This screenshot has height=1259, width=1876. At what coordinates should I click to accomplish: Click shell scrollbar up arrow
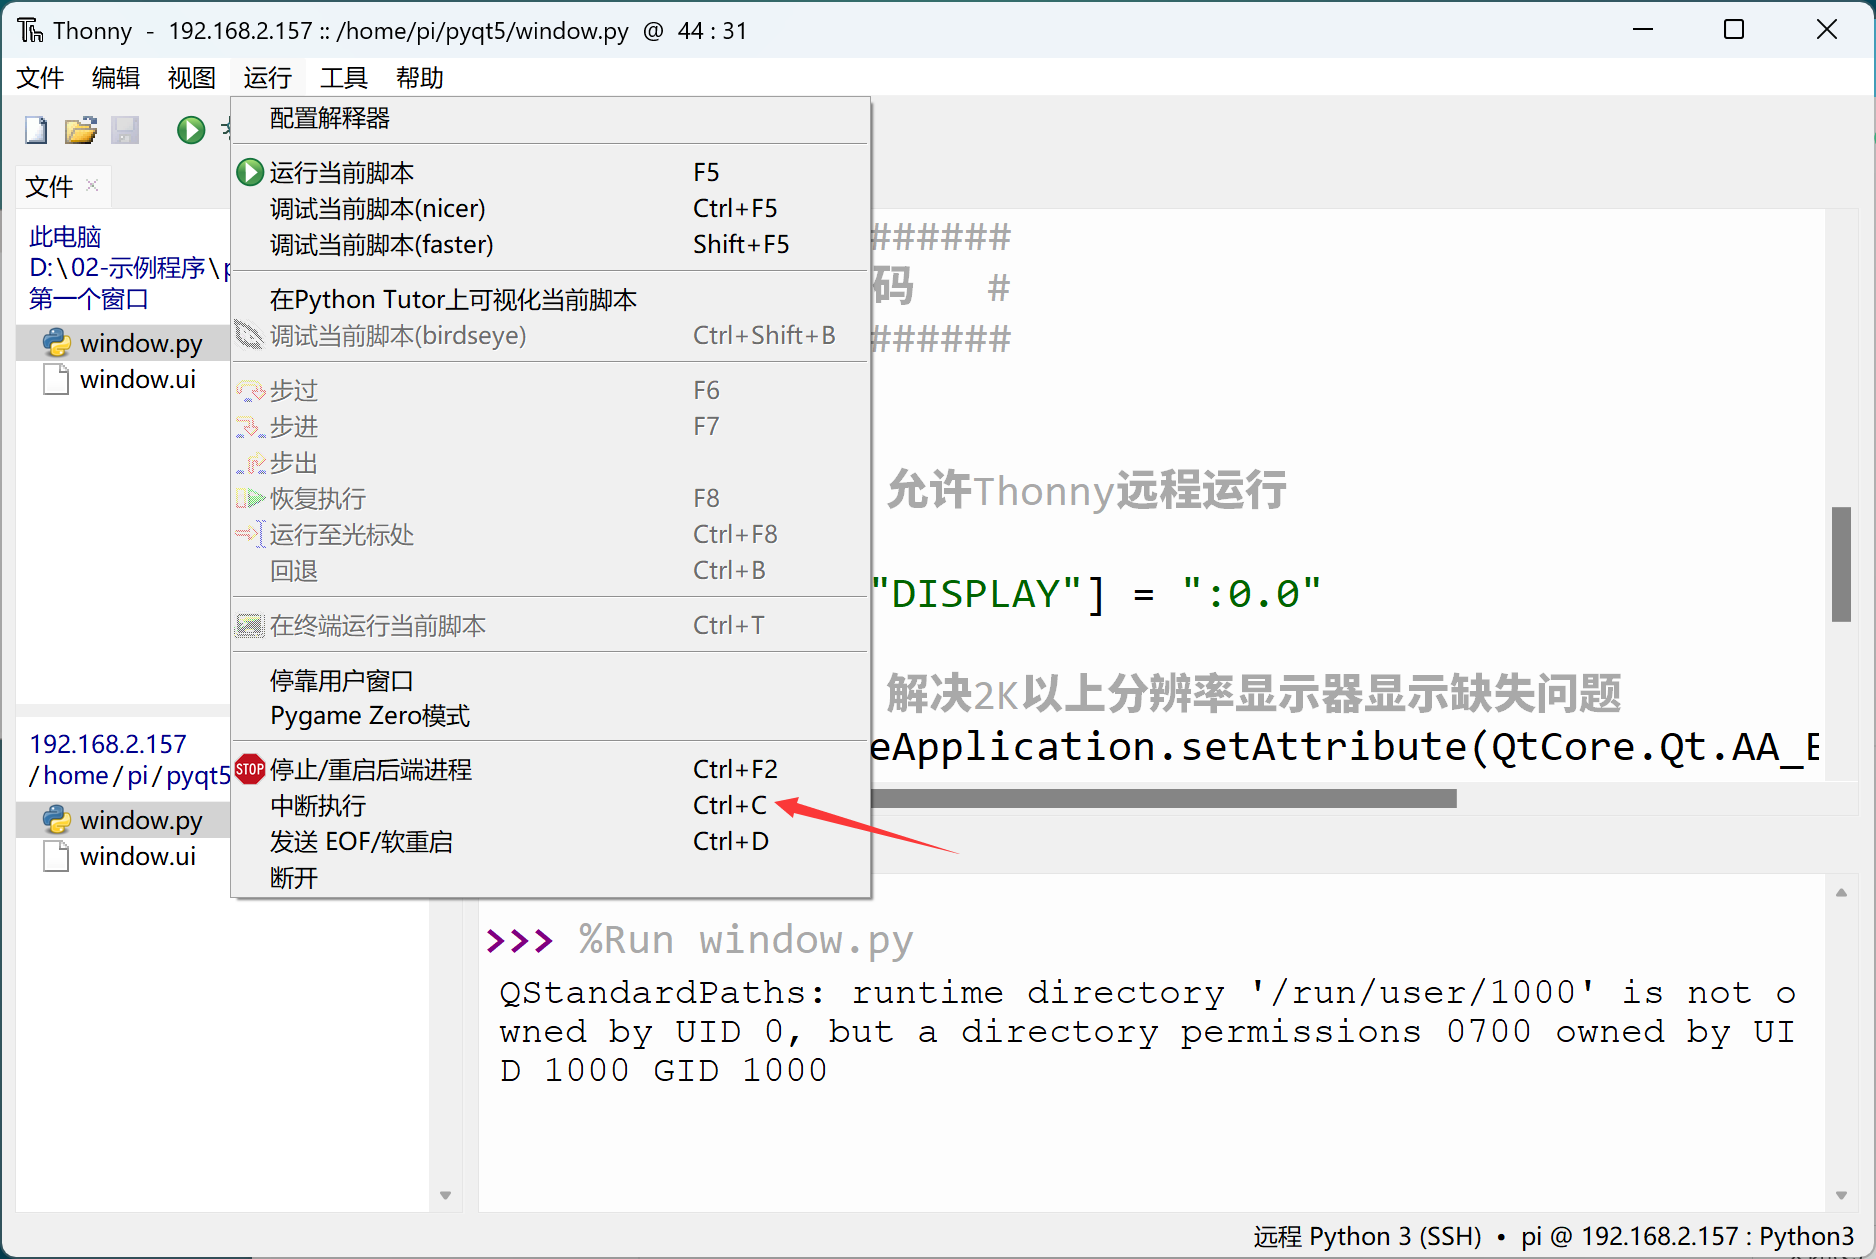1841,892
